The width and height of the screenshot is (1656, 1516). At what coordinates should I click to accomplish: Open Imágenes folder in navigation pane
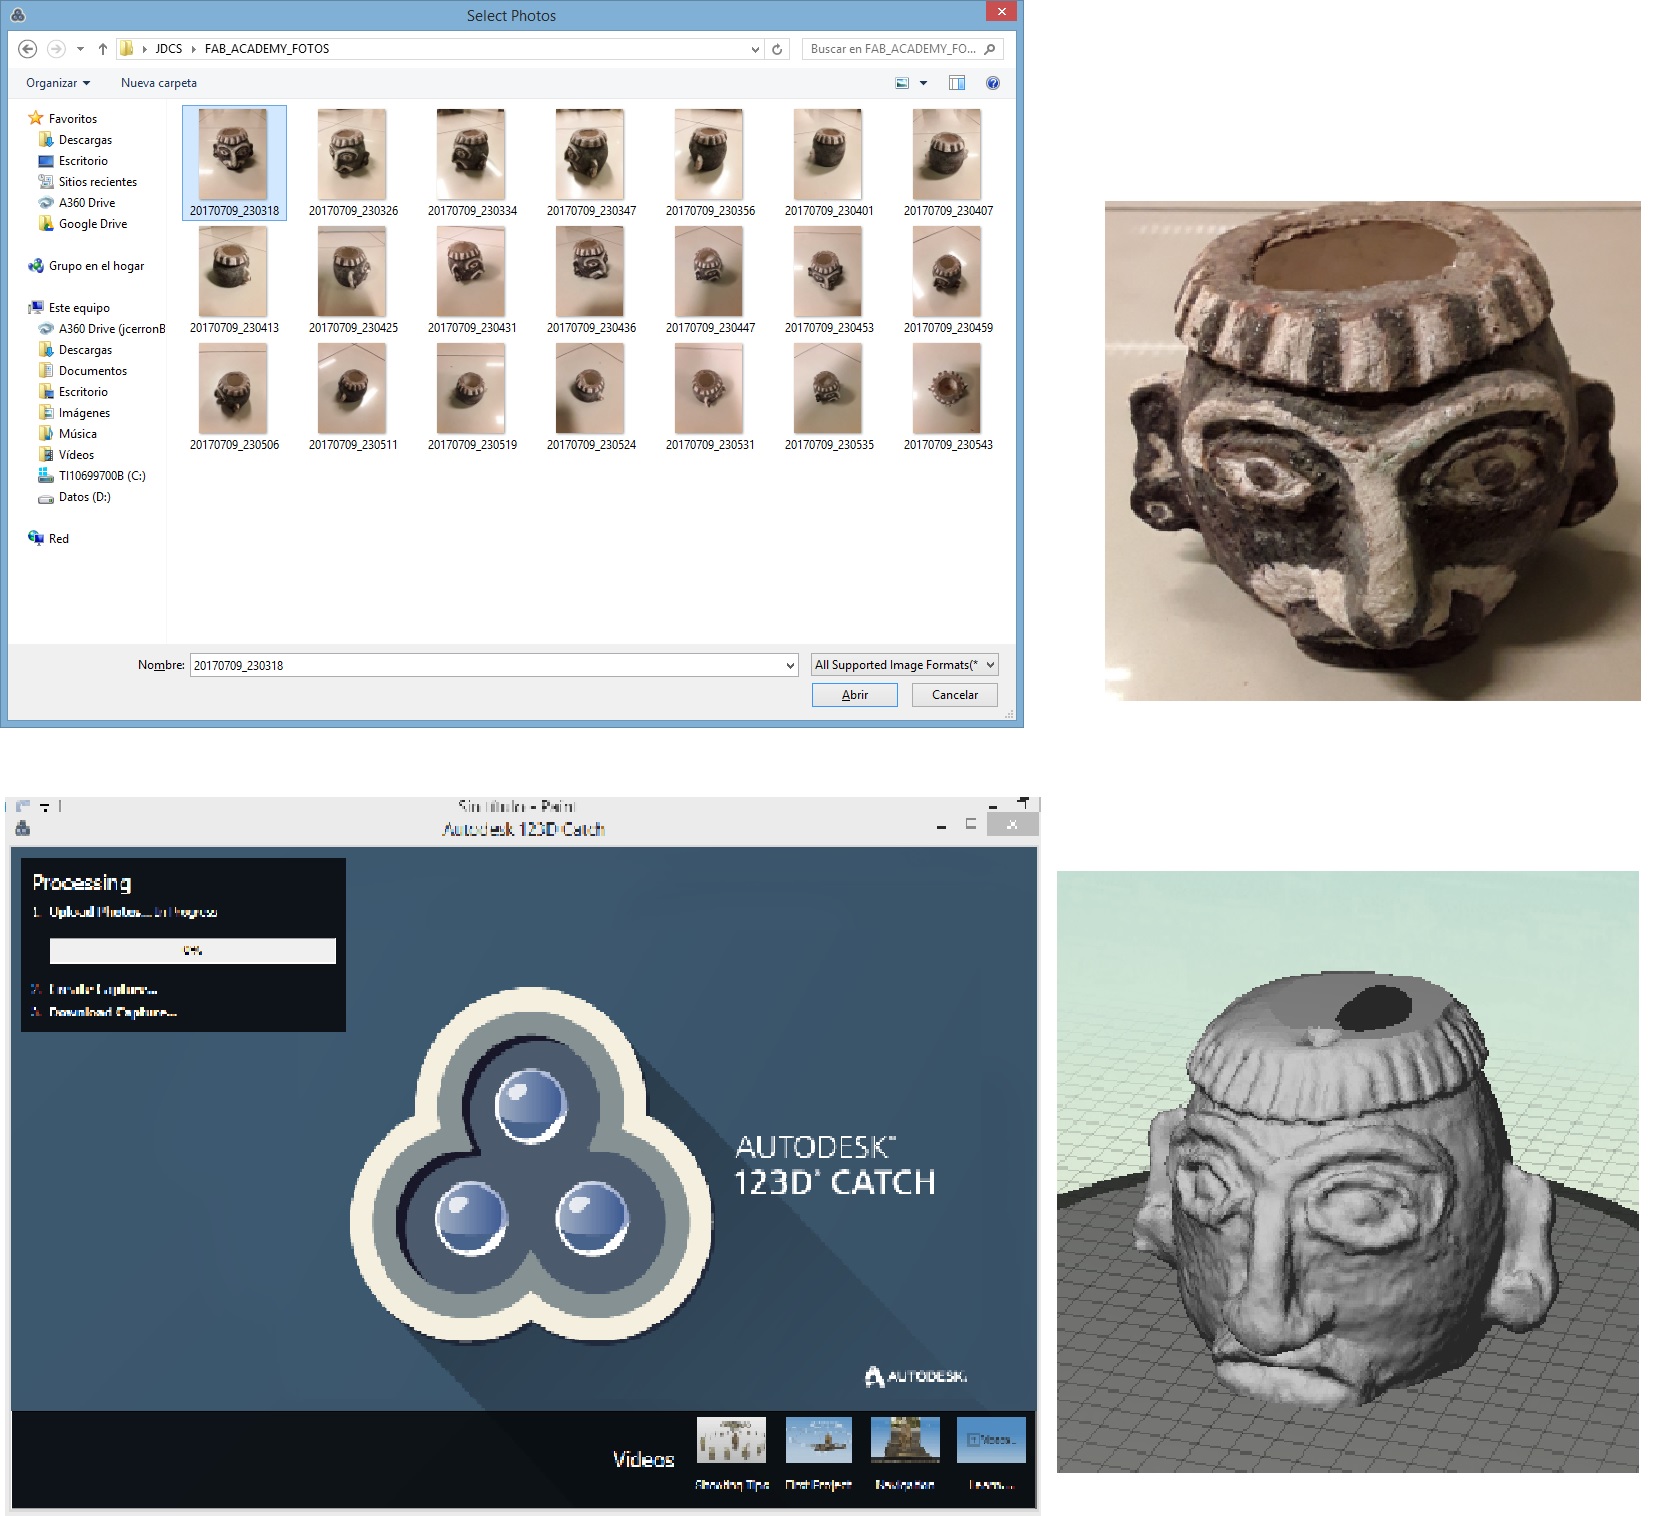84,413
